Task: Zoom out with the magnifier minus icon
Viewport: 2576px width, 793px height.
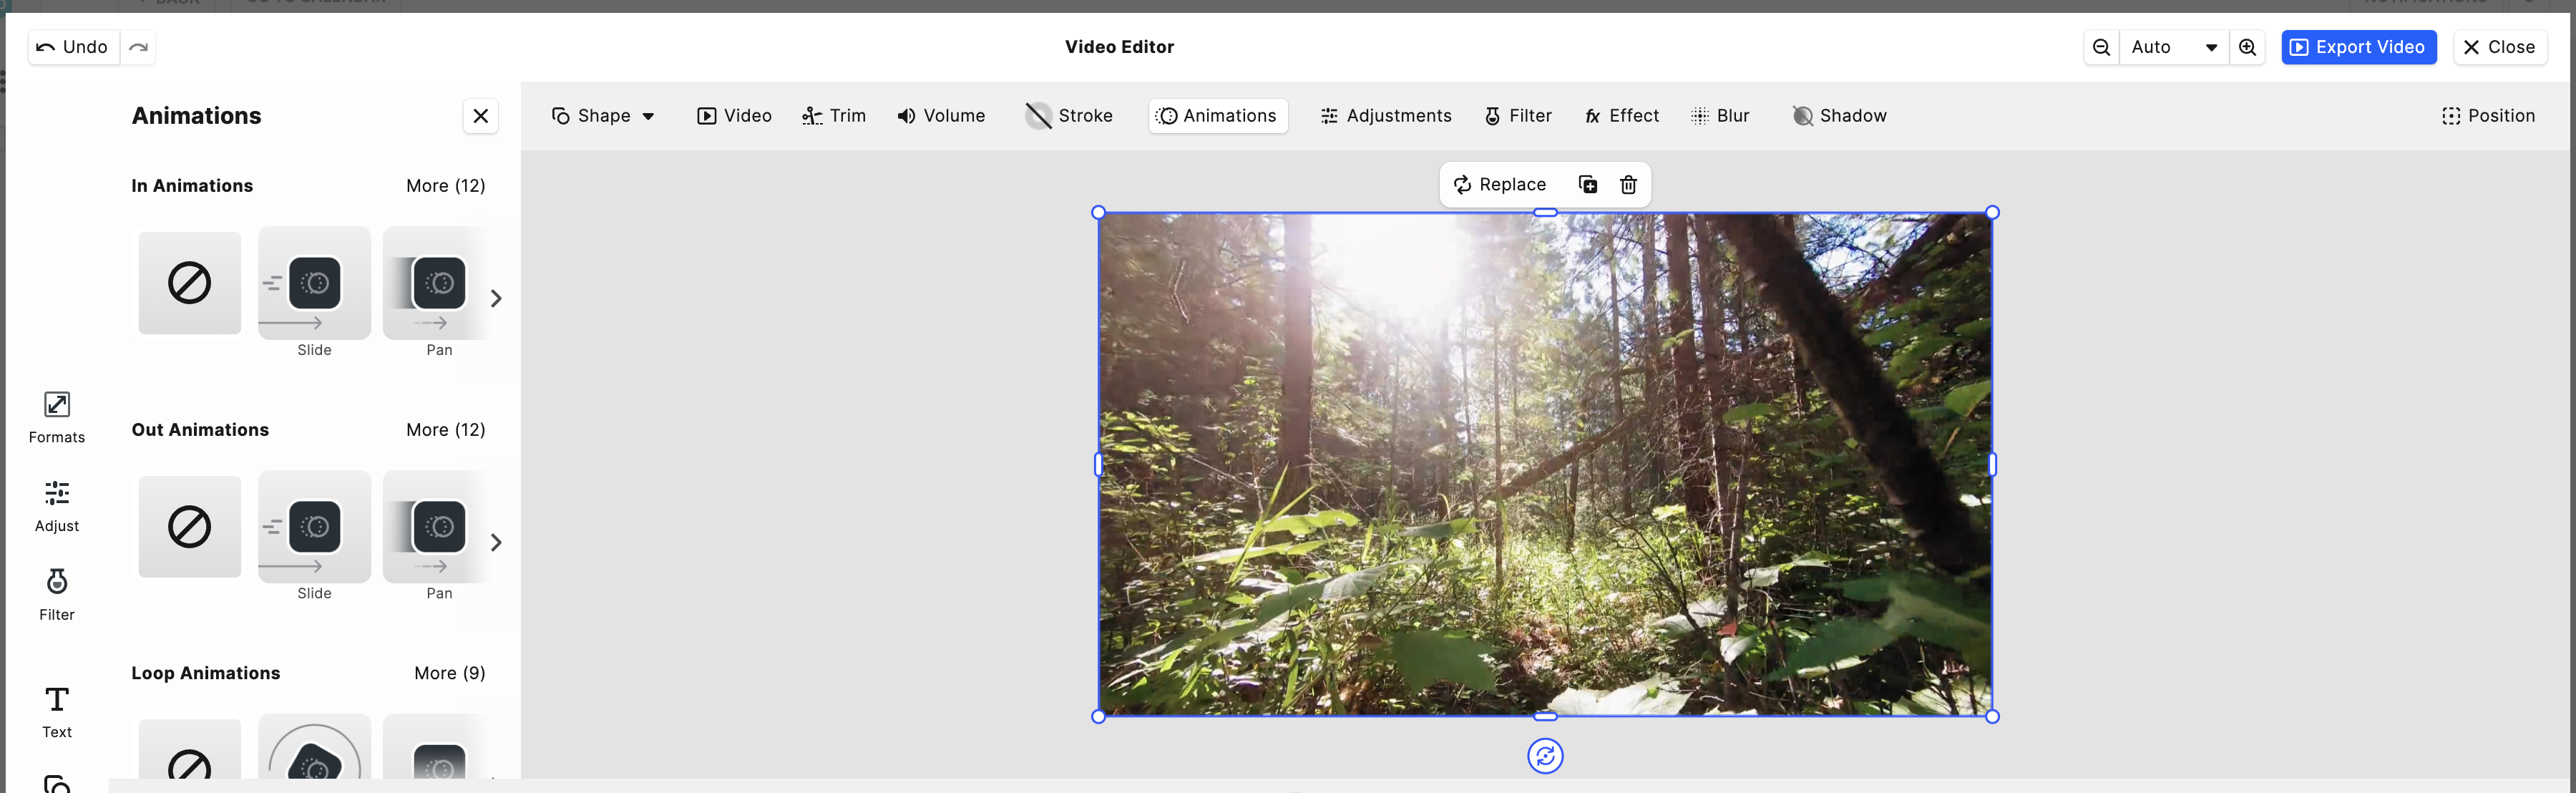Action: click(2101, 47)
